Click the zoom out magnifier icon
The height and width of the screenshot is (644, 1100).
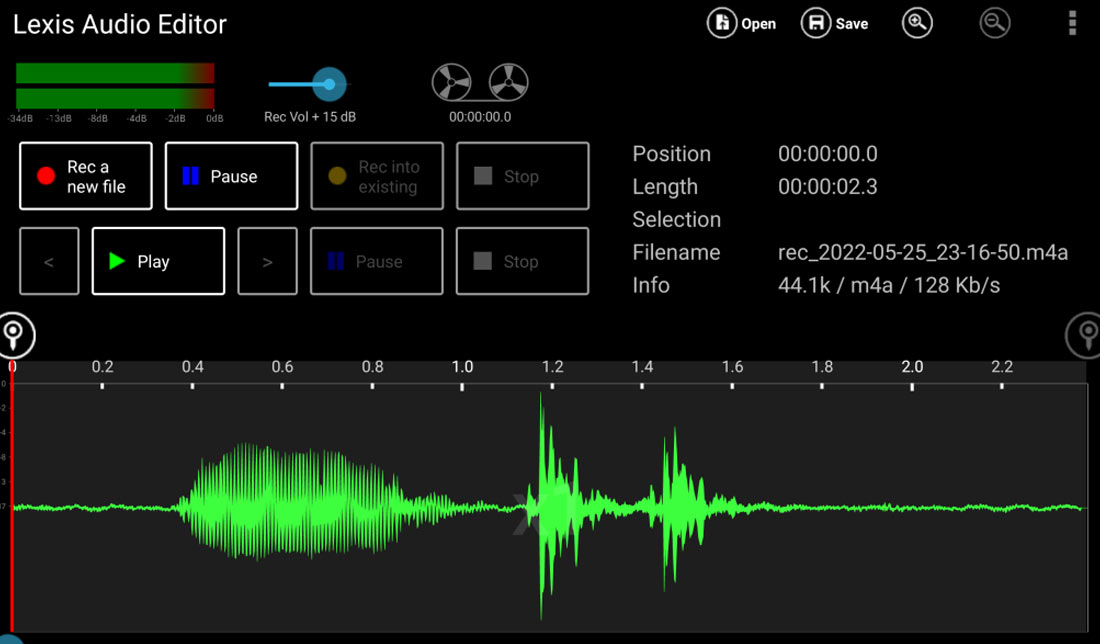(x=994, y=23)
